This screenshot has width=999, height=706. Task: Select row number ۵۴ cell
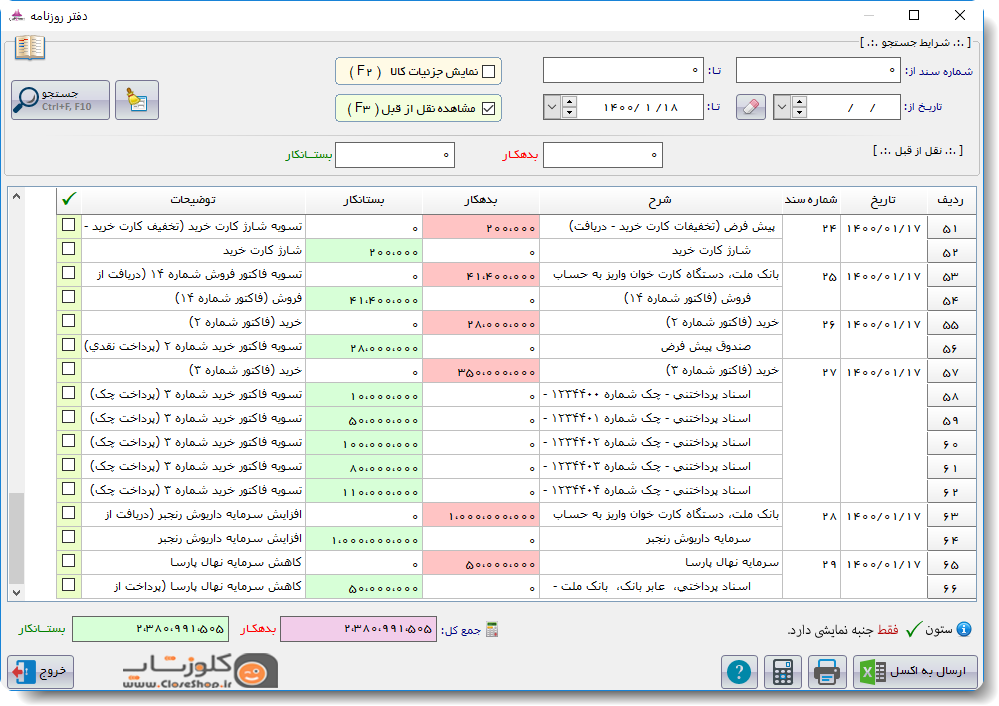tap(951, 299)
